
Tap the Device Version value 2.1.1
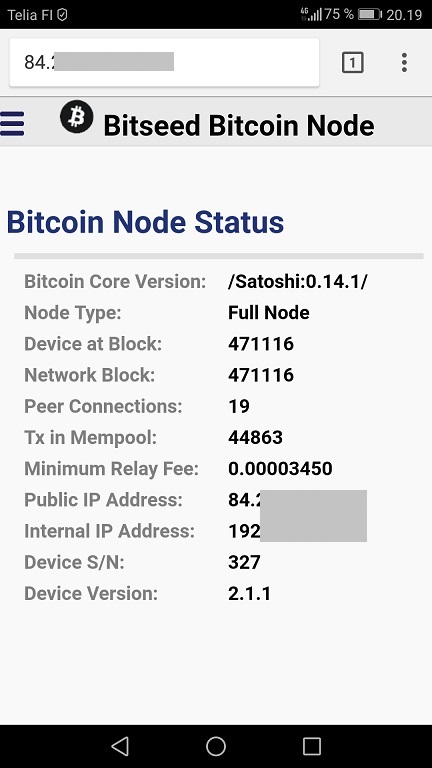click(x=249, y=594)
